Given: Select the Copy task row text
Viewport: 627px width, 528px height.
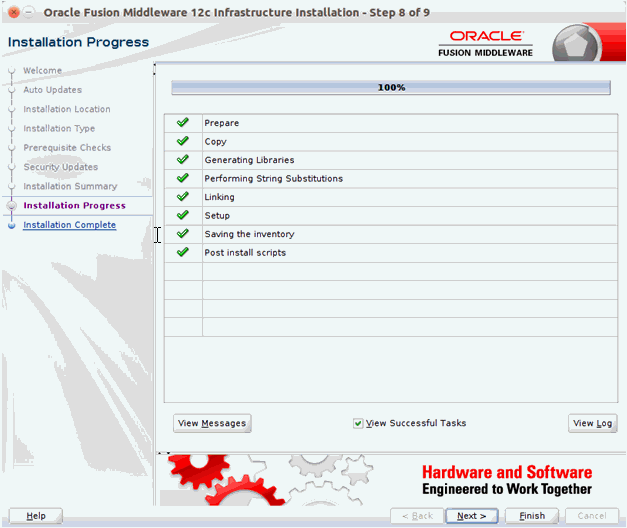Looking at the screenshot, I should point(216,142).
